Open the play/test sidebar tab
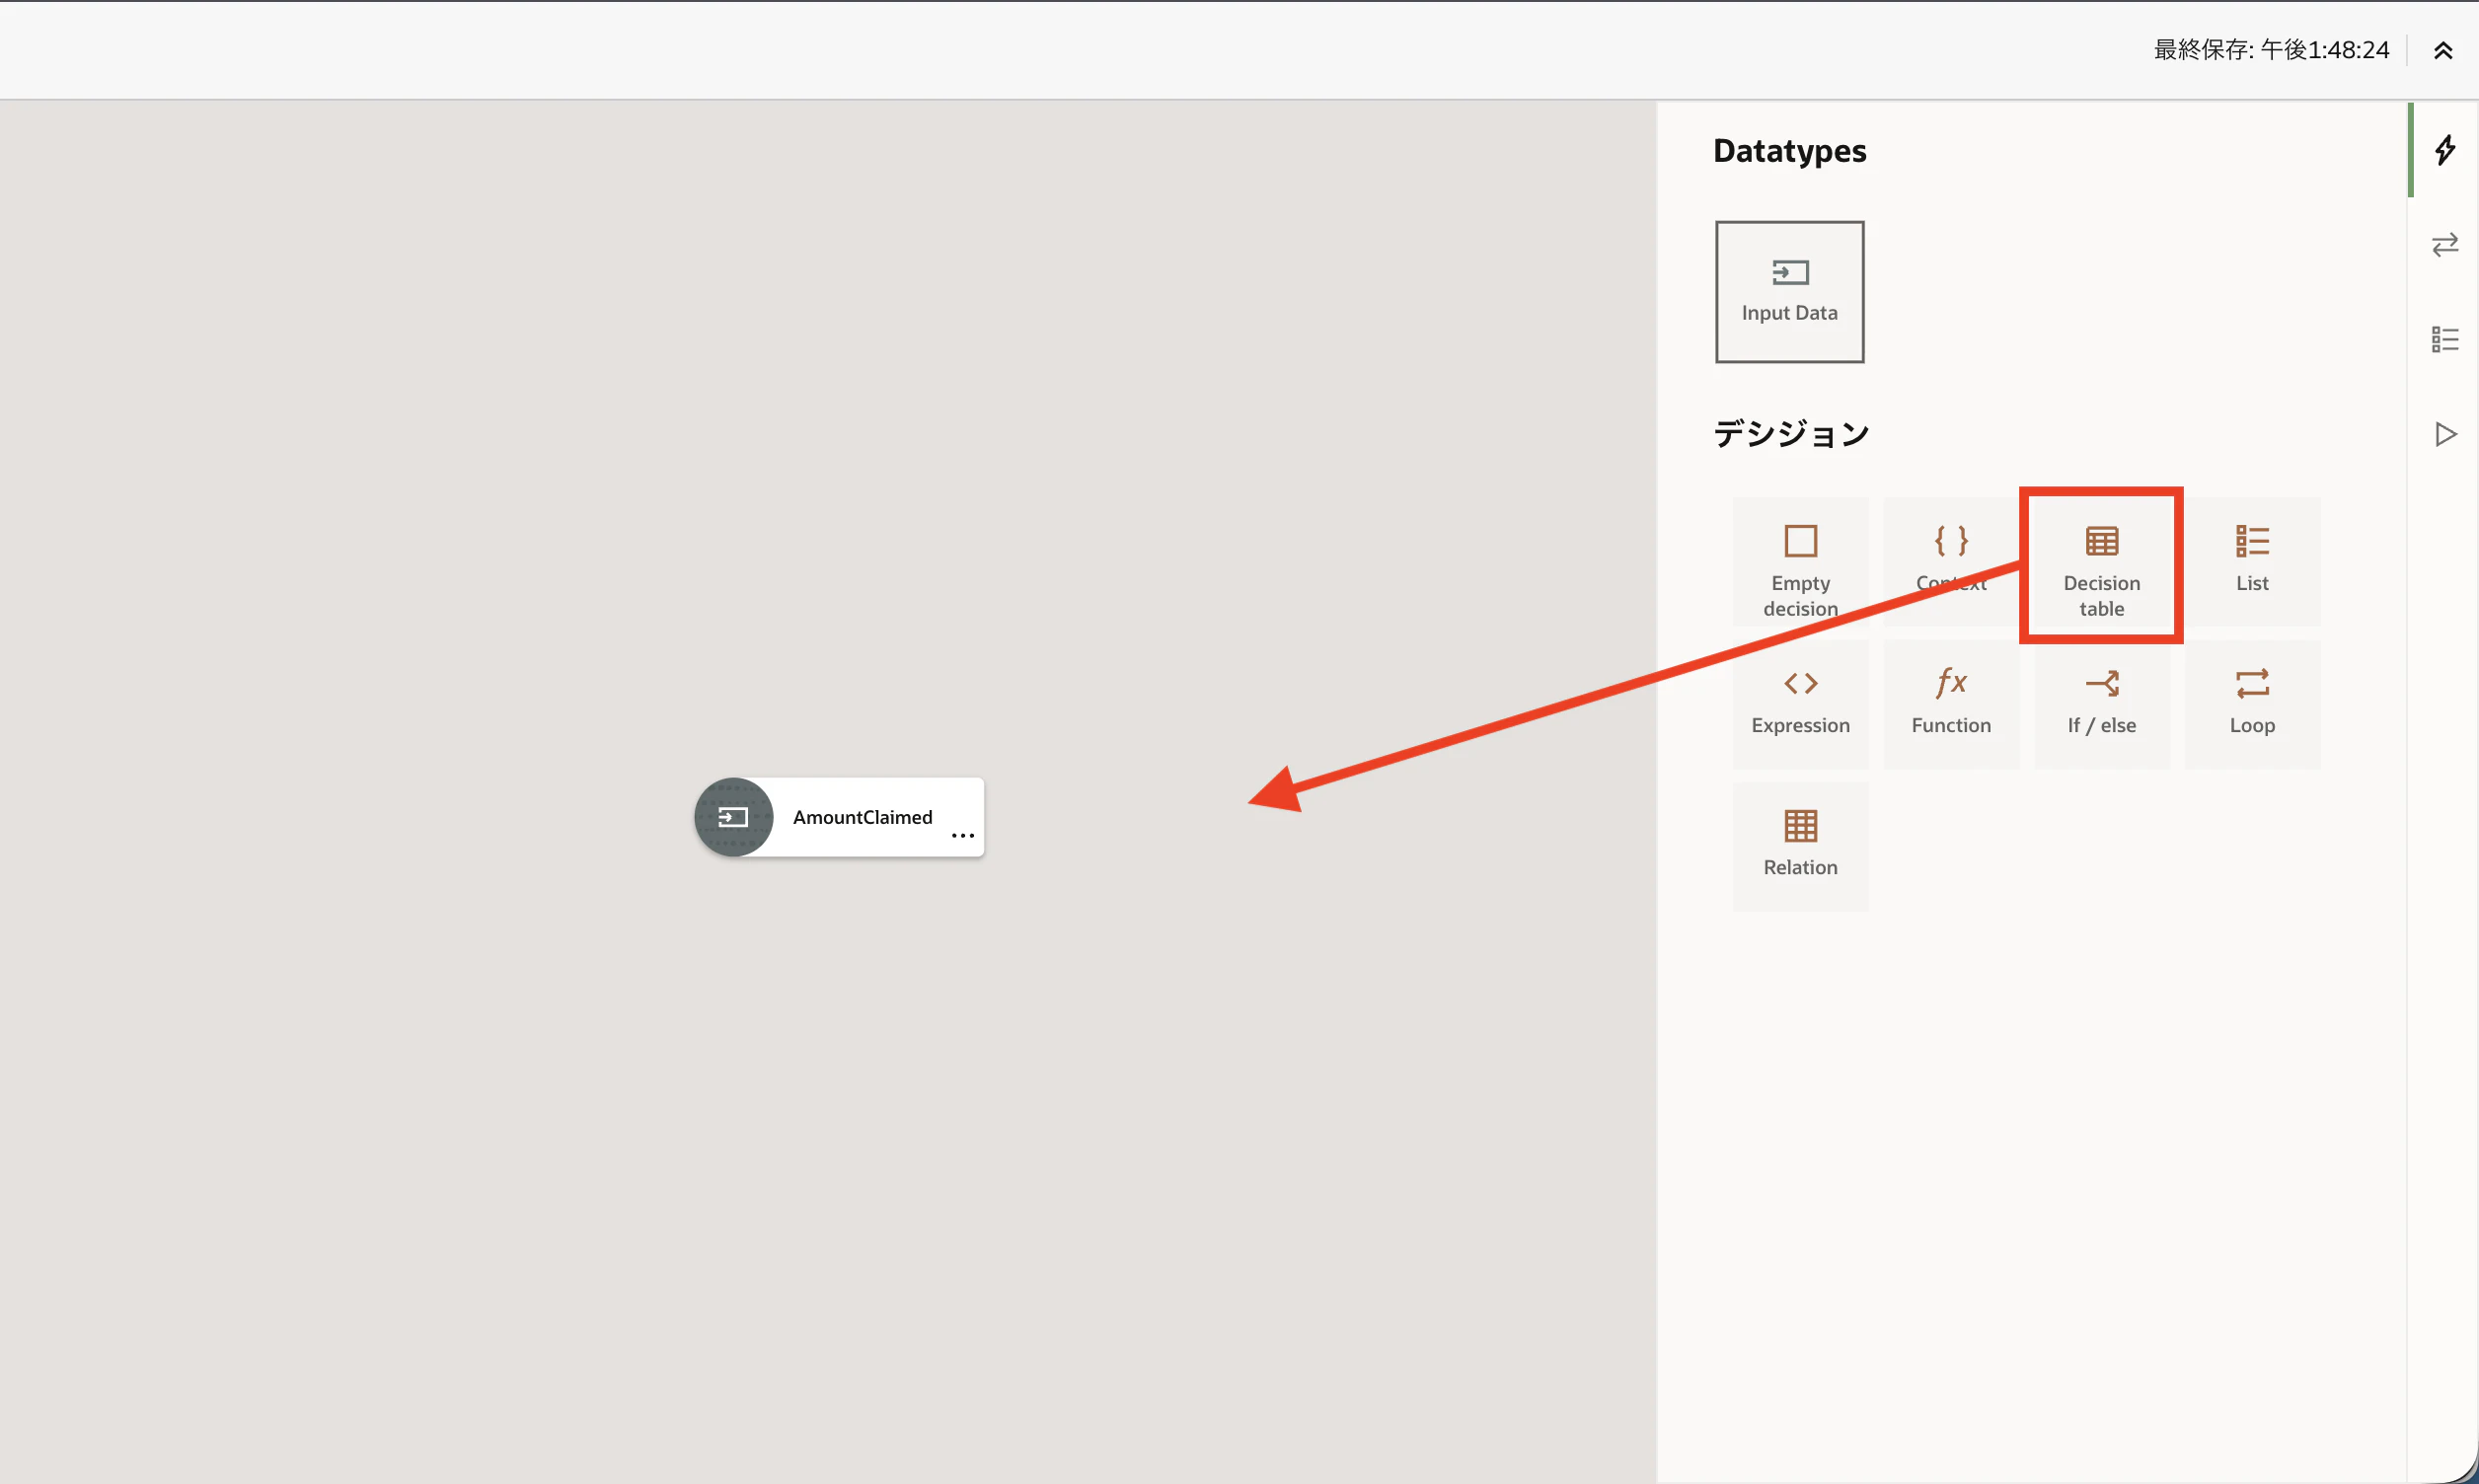 click(2444, 434)
